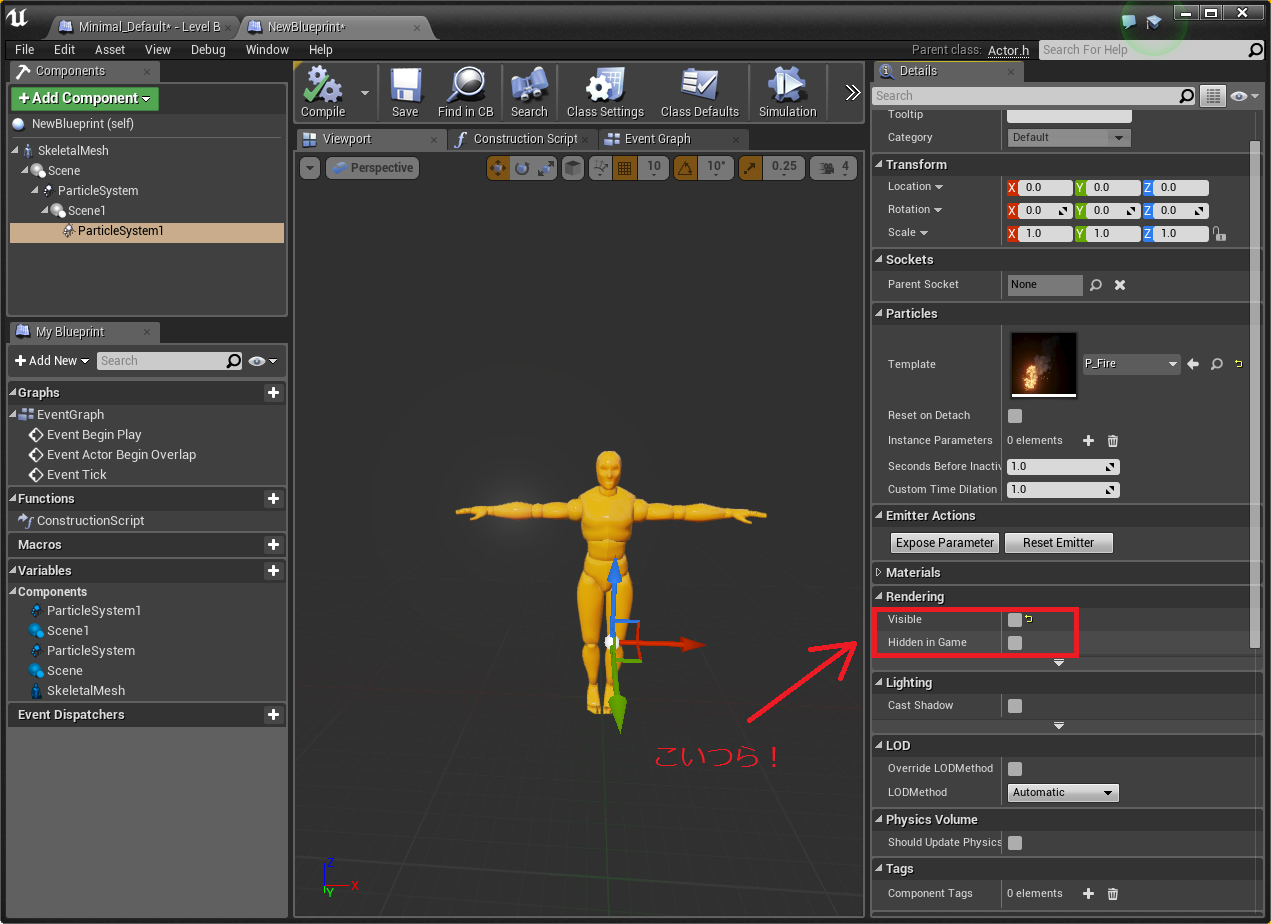The width and height of the screenshot is (1271, 924).
Task: Enable Cast Shadow checkbox
Action: pos(1015,706)
